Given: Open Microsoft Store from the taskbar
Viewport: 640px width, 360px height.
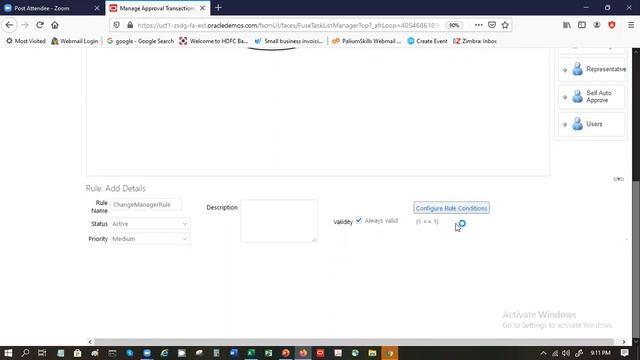Looking at the screenshot, I should pyautogui.click(x=78, y=353).
